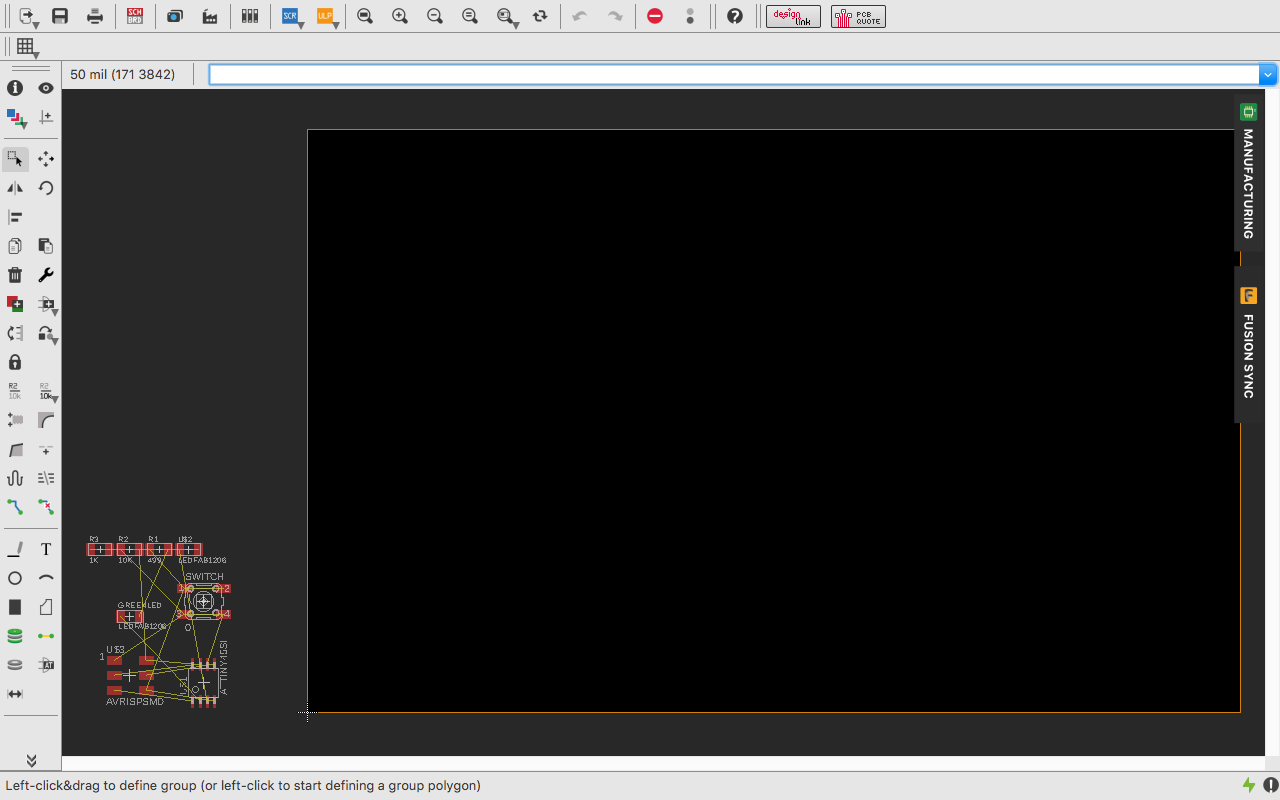
Task: Undo the last action
Action: tap(580, 16)
